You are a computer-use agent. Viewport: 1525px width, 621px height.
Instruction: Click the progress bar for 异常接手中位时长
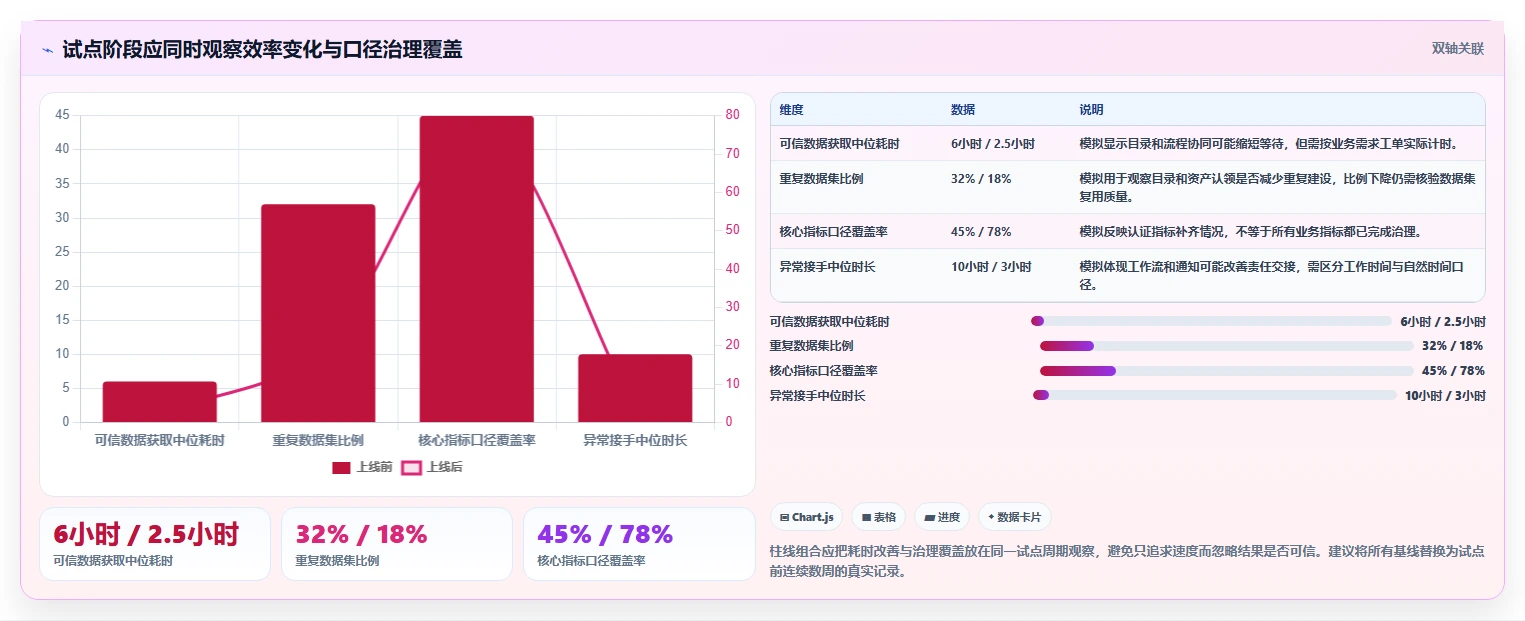[x=1215, y=395]
